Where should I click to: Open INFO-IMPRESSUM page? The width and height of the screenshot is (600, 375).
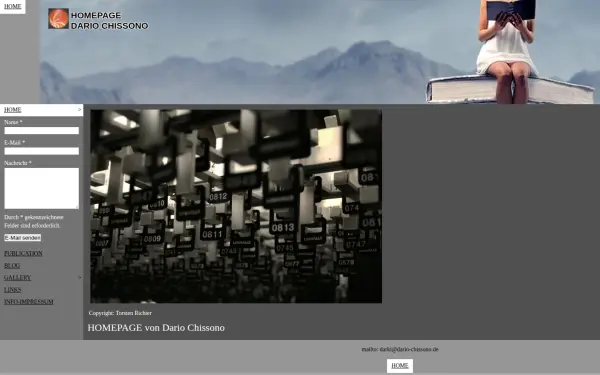tap(29, 302)
